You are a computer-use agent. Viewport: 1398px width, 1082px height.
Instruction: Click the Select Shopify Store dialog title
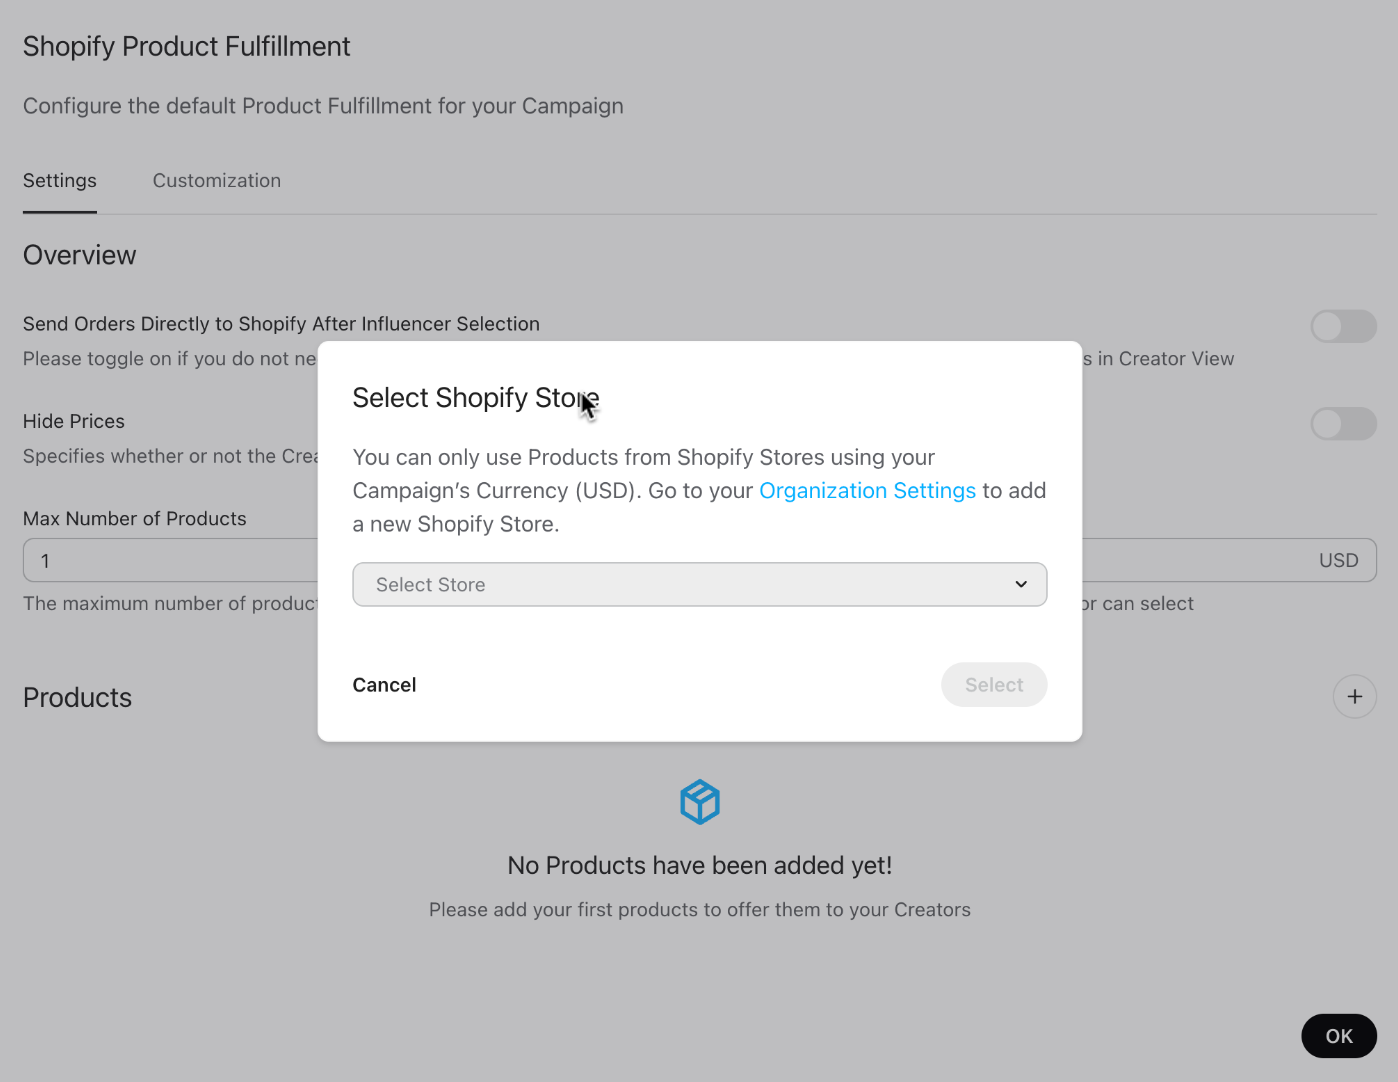pyautogui.click(x=476, y=398)
